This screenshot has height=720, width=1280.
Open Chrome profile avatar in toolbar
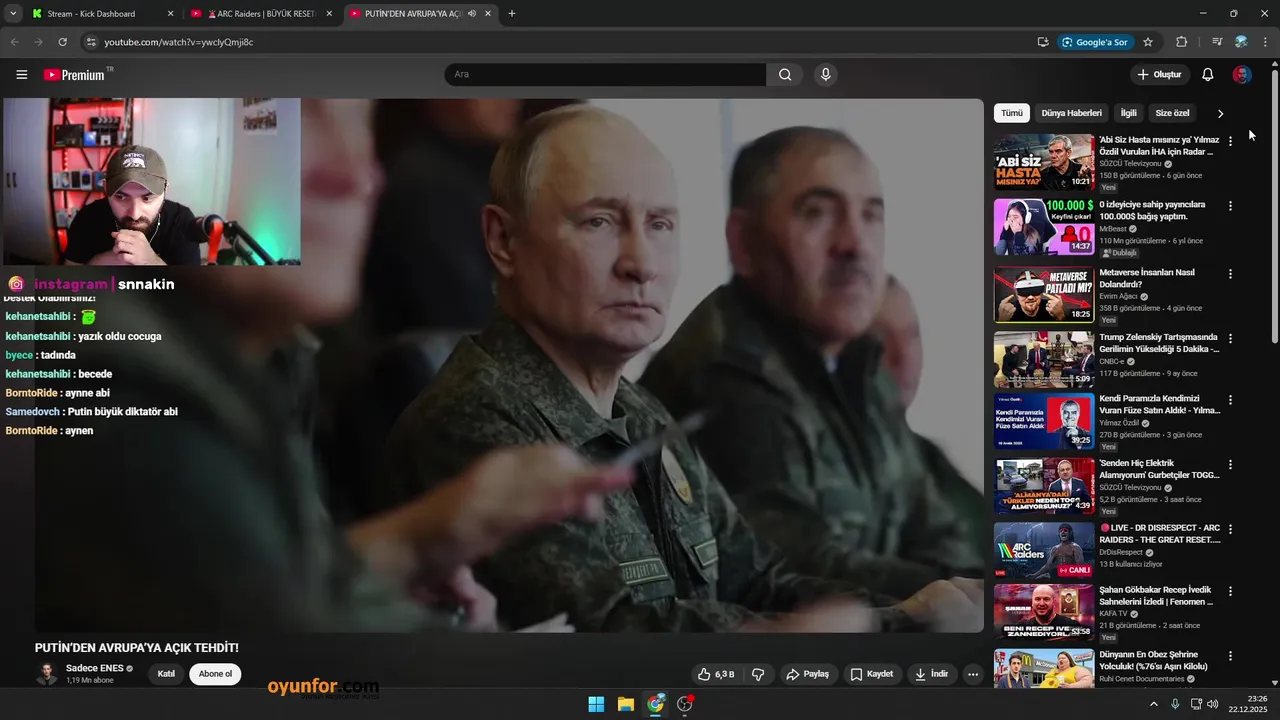pyautogui.click(x=1241, y=42)
